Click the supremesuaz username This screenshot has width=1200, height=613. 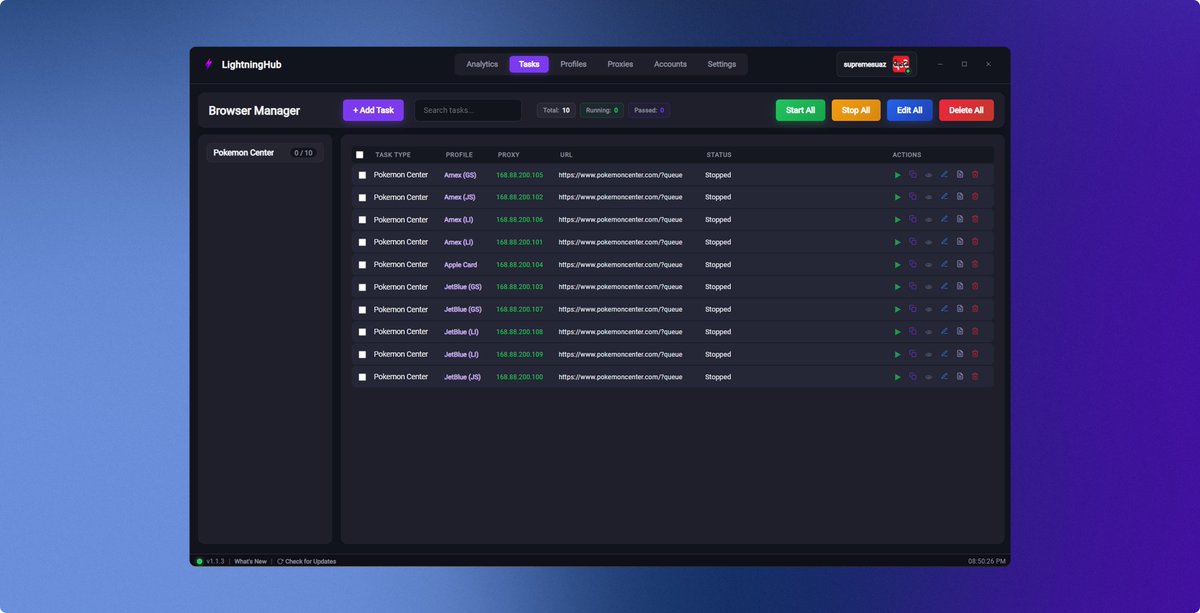tap(865, 64)
